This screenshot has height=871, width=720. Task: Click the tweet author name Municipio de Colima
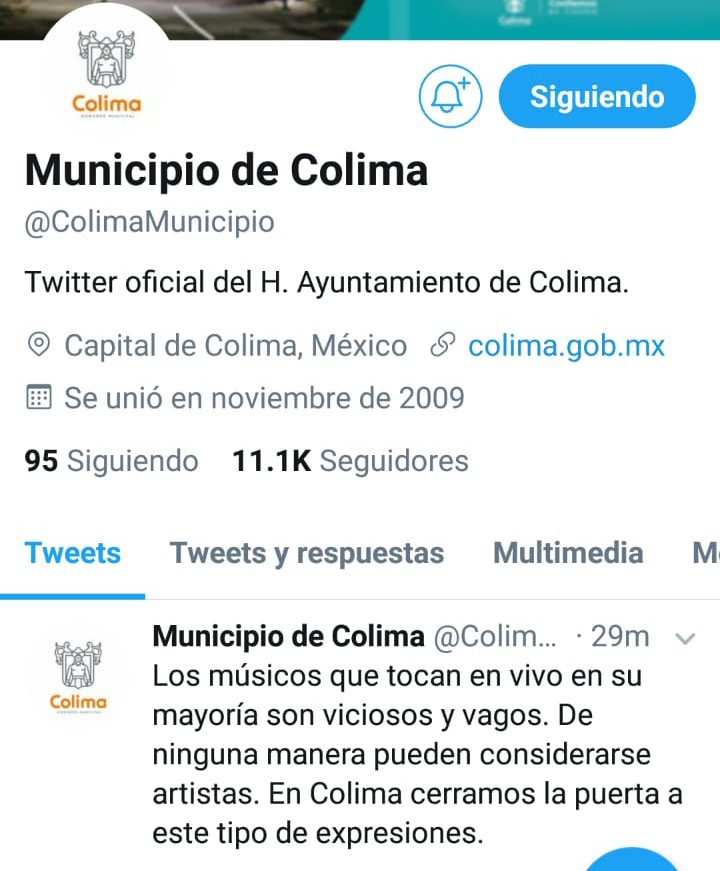click(x=288, y=636)
